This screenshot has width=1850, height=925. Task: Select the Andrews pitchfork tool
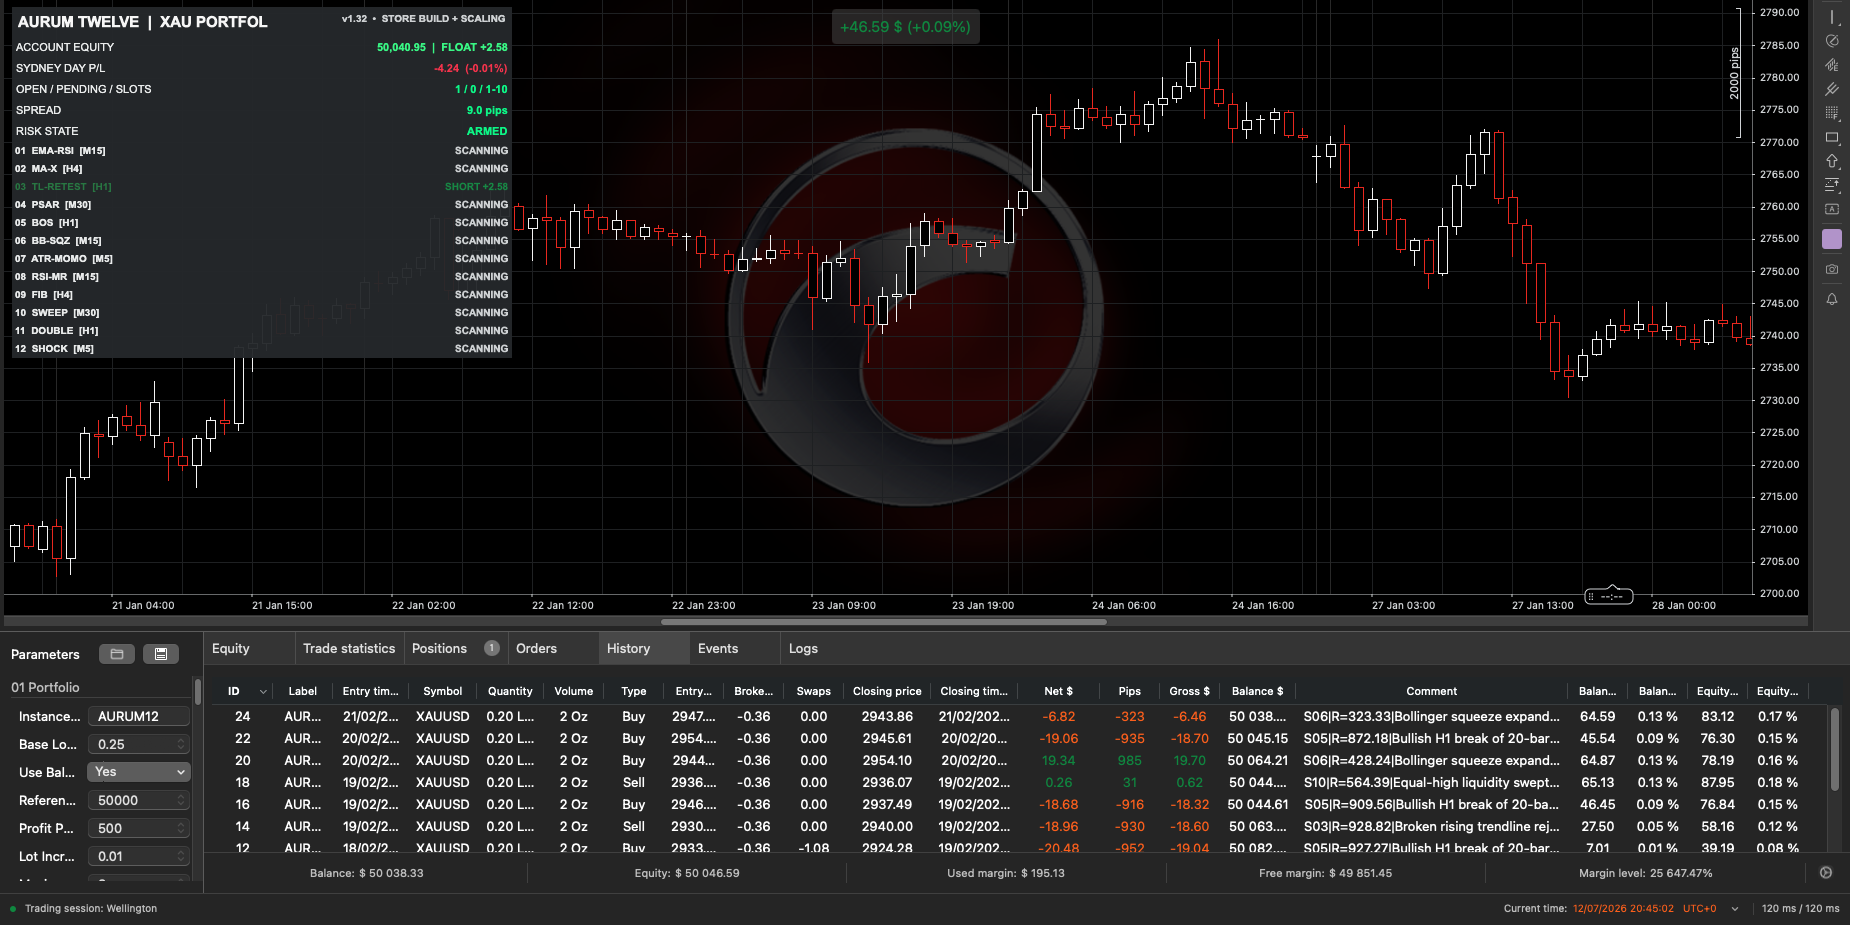[x=1832, y=89]
